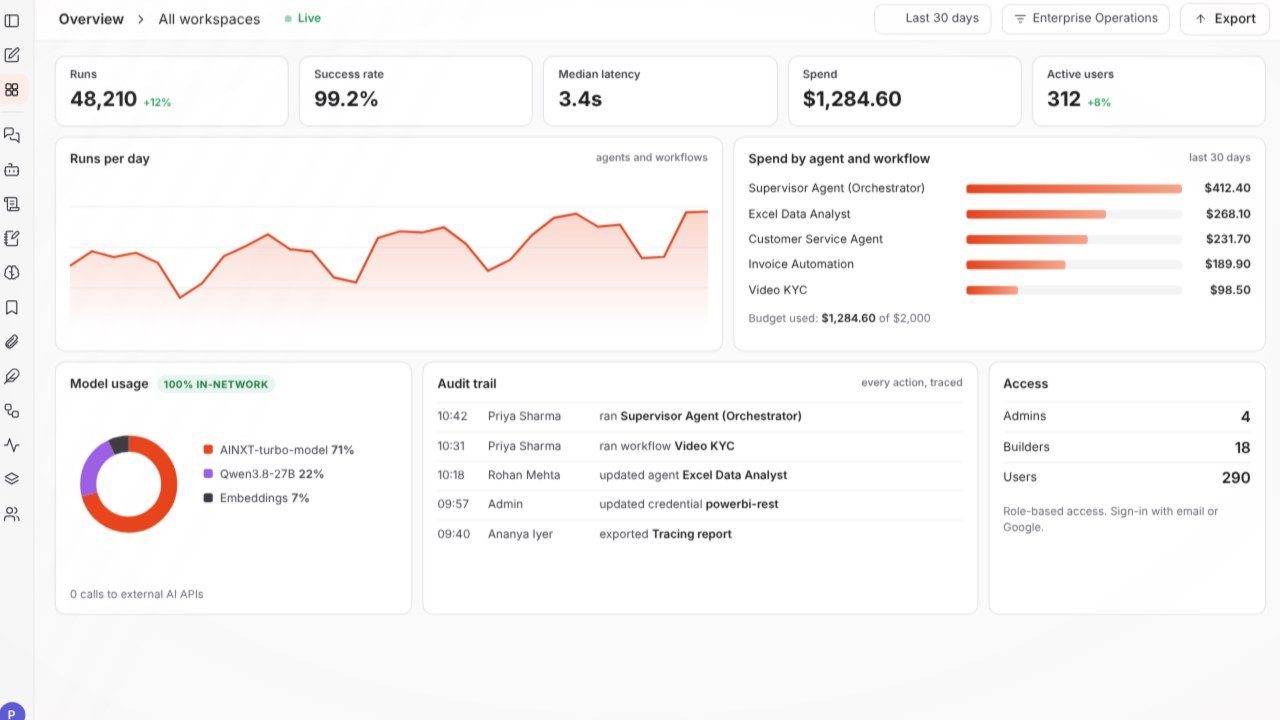Click the breadcrumb chevron separator
The image size is (1280, 720).
[x=141, y=19]
